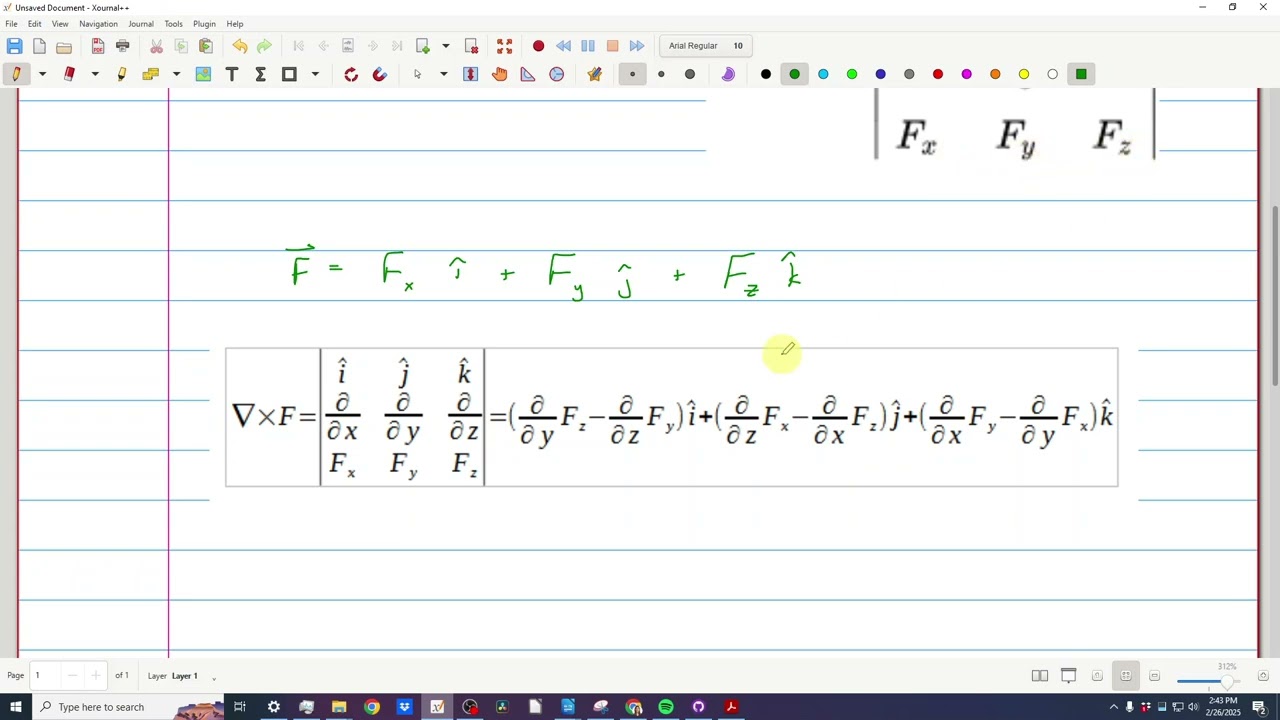This screenshot has width=1280, height=720.
Task: Delete the current page
Action: pos(471,46)
